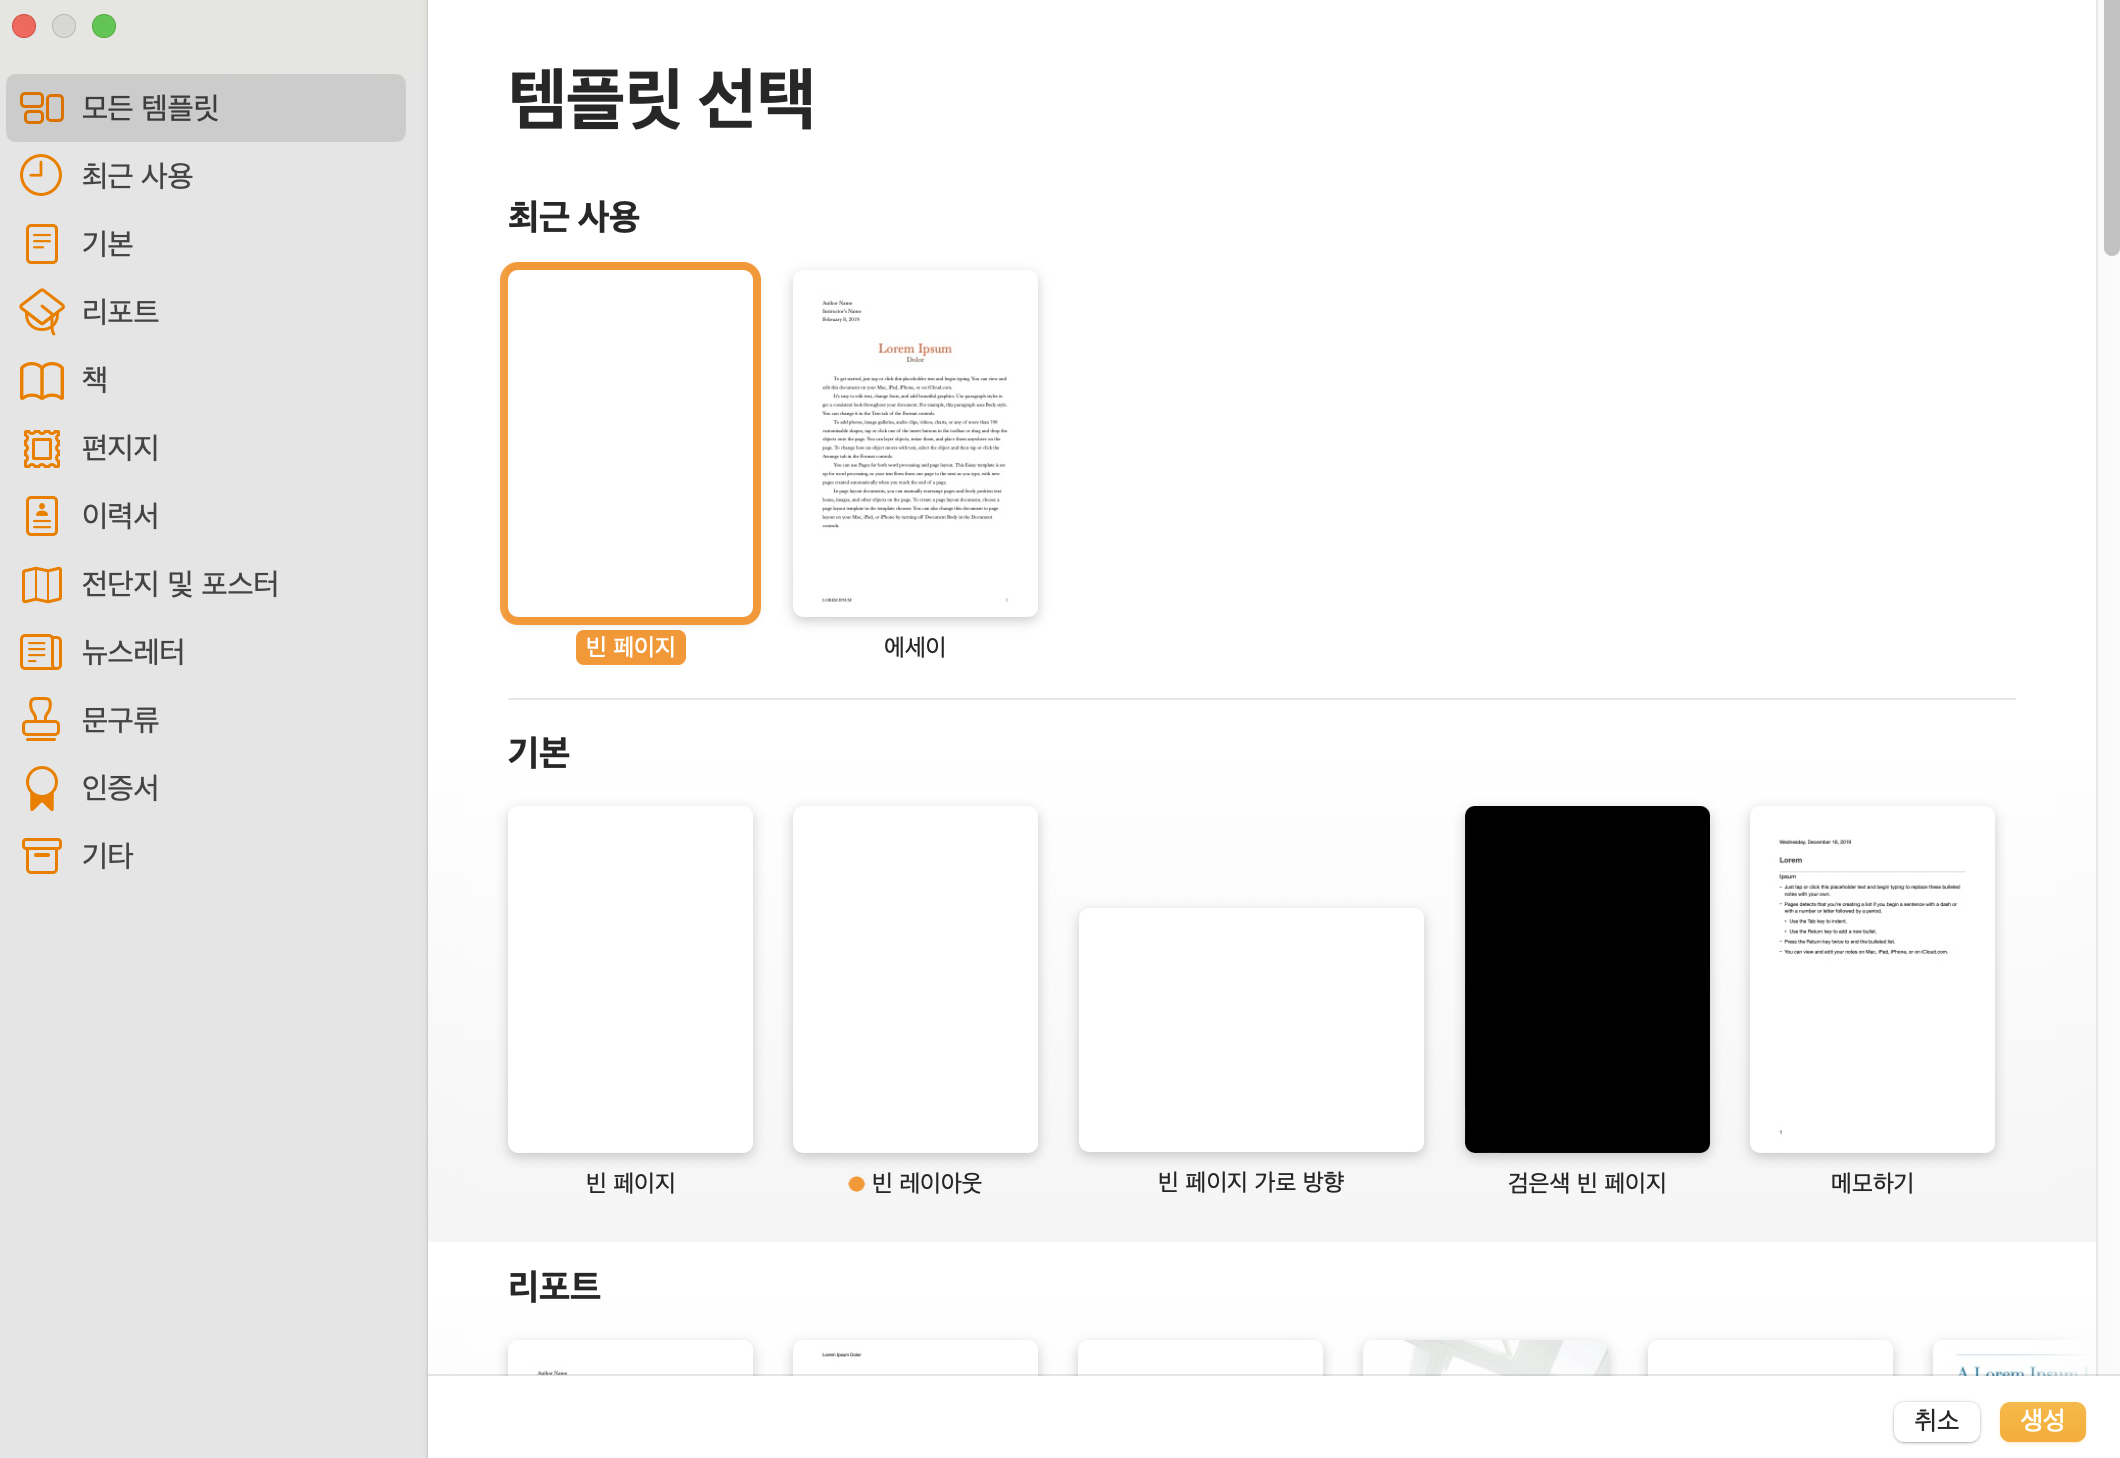2120x1458 pixels.
Task: Click the folded map icon for 전단지 및 포스터
Action: tap(42, 584)
